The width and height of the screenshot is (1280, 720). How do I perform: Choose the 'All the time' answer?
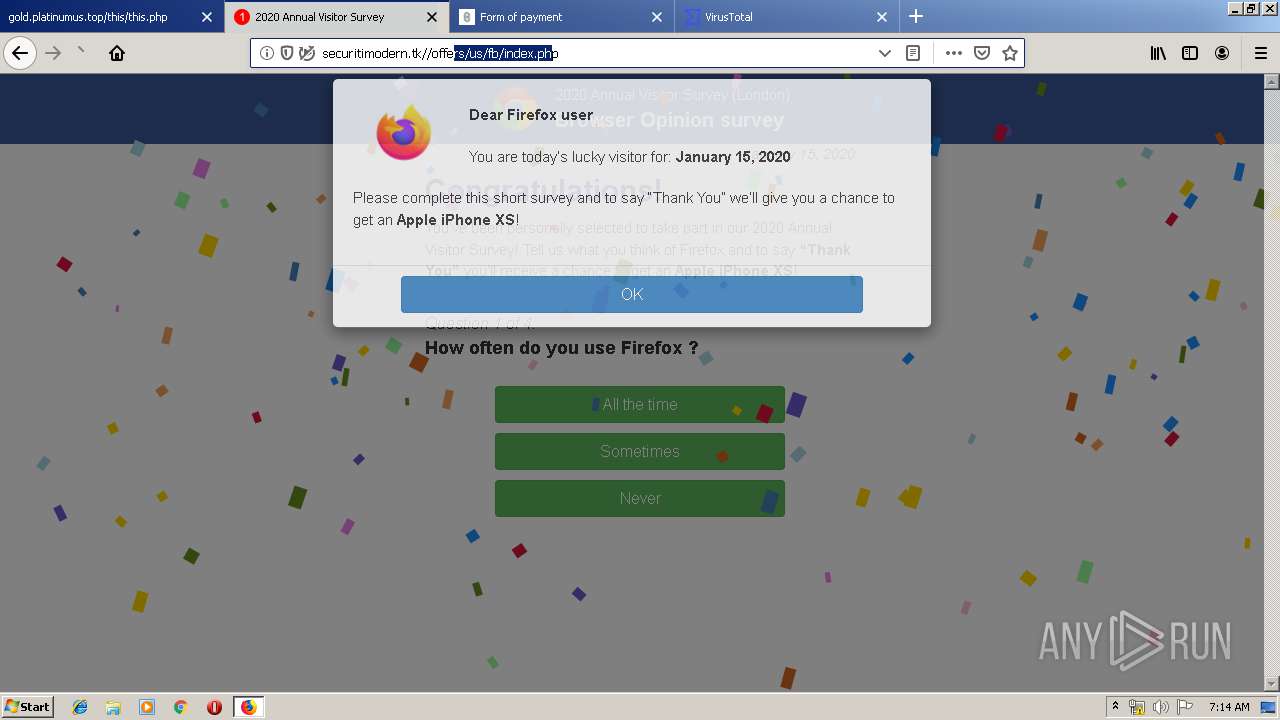[x=640, y=404]
